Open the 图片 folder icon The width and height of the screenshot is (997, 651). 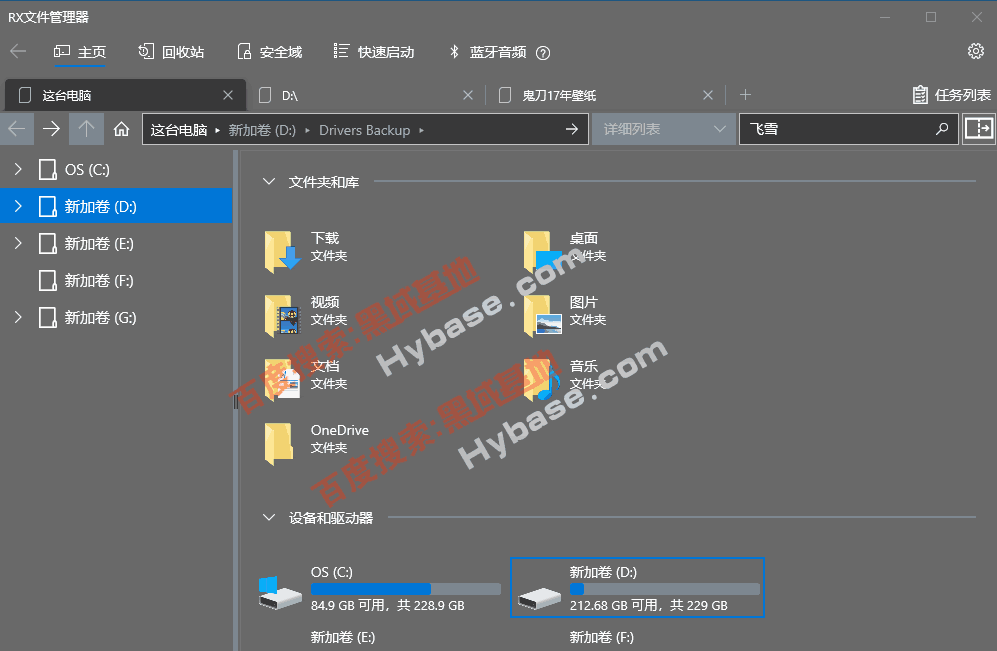542,315
